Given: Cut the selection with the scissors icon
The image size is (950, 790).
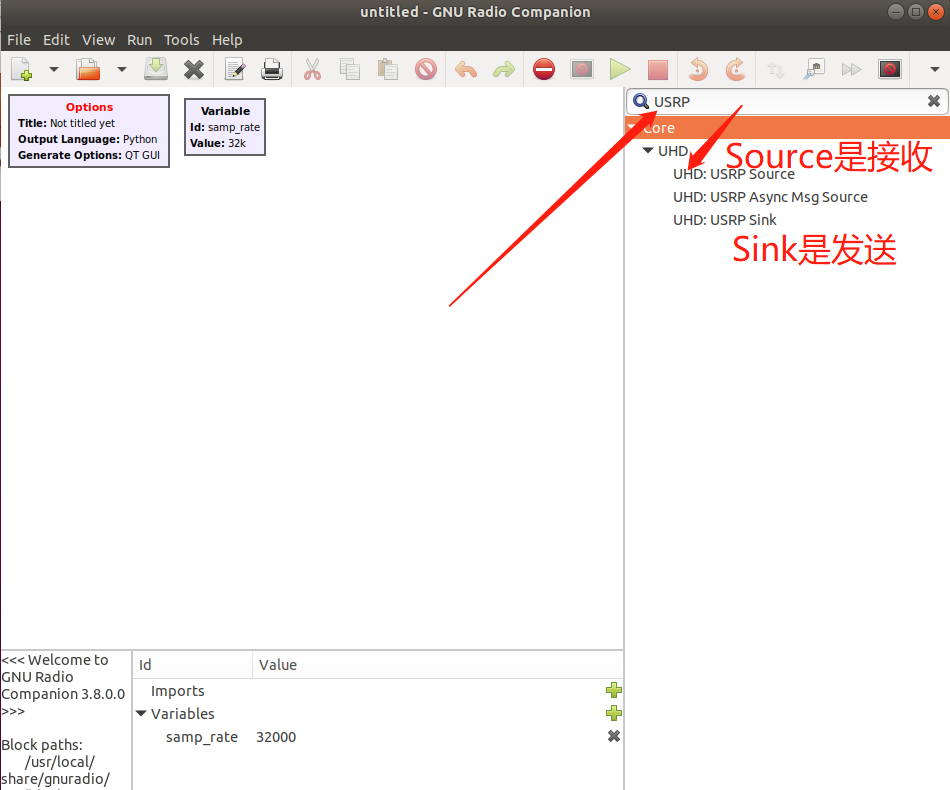Looking at the screenshot, I should pos(312,69).
